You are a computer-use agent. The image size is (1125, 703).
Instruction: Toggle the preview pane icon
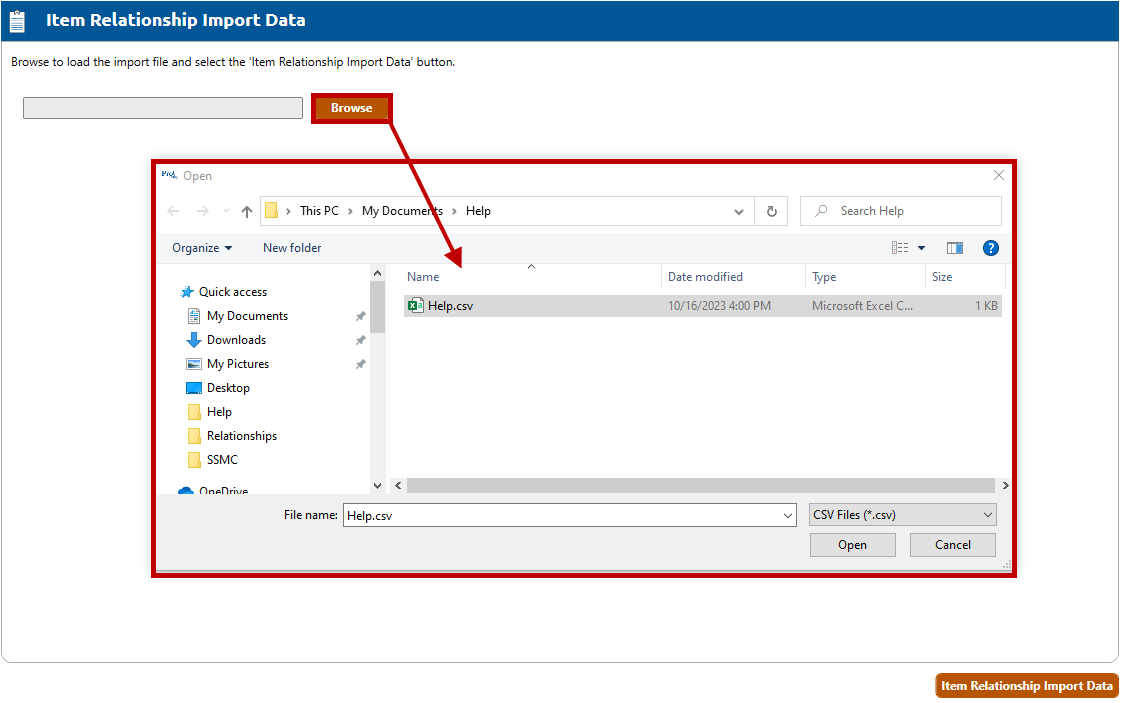955,248
